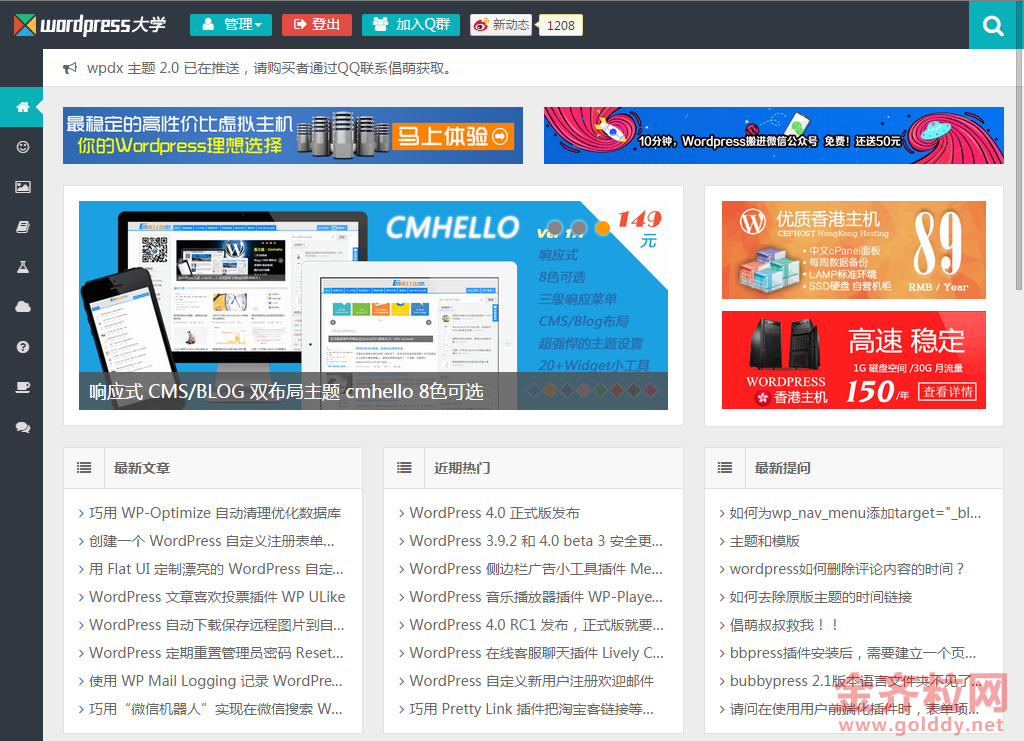Open WordPress 4.0 RC1 发布 link
Image resolution: width=1024 pixels, height=741 pixels.
(536, 625)
